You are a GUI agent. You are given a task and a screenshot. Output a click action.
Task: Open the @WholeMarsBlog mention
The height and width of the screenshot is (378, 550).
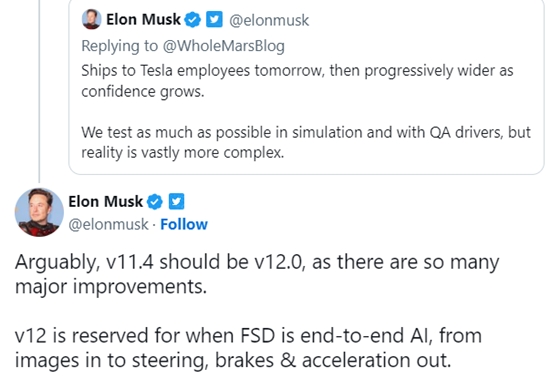[224, 46]
